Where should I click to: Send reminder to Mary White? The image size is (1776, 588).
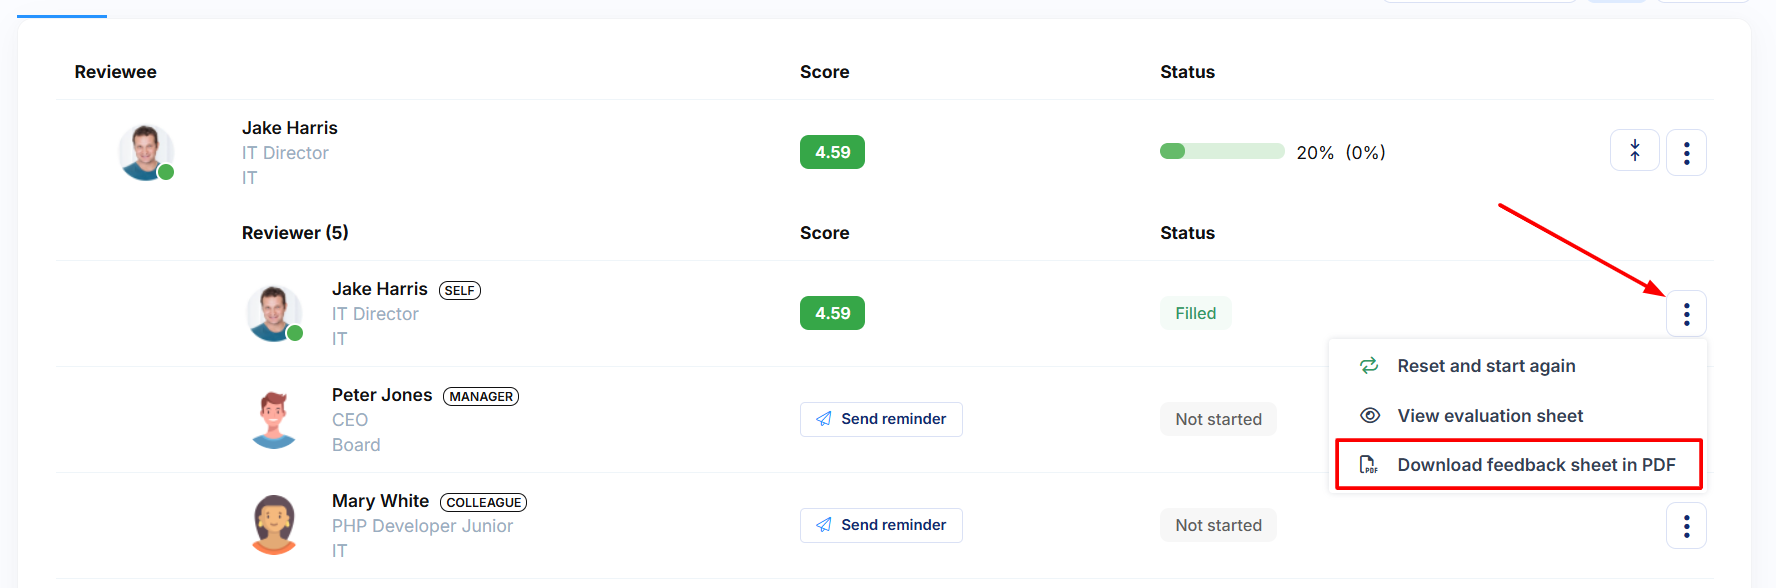click(x=881, y=525)
